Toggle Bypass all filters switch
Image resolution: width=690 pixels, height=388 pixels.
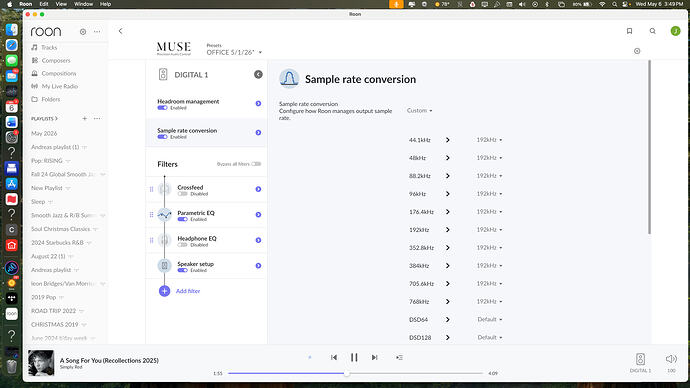(x=256, y=164)
